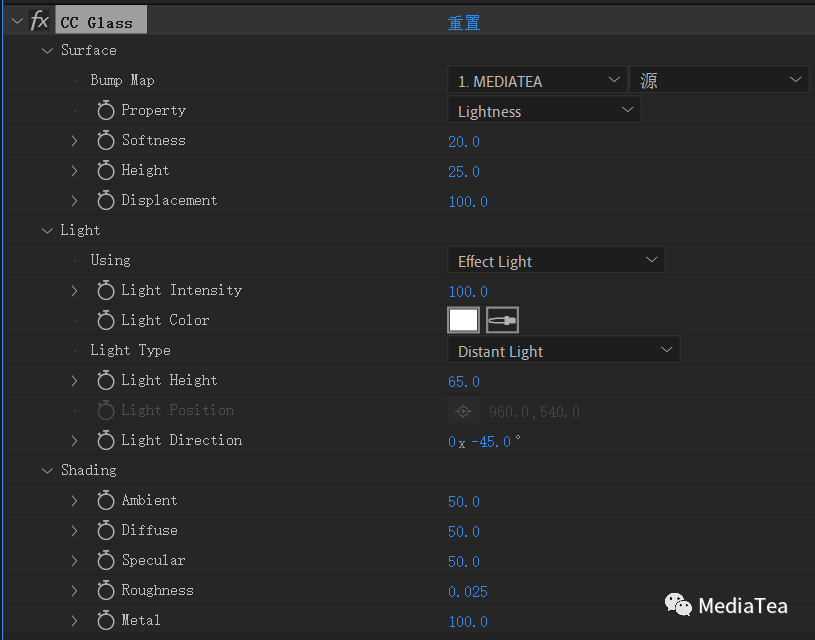
Task: Click the Height stopwatch icon
Action: click(106, 170)
